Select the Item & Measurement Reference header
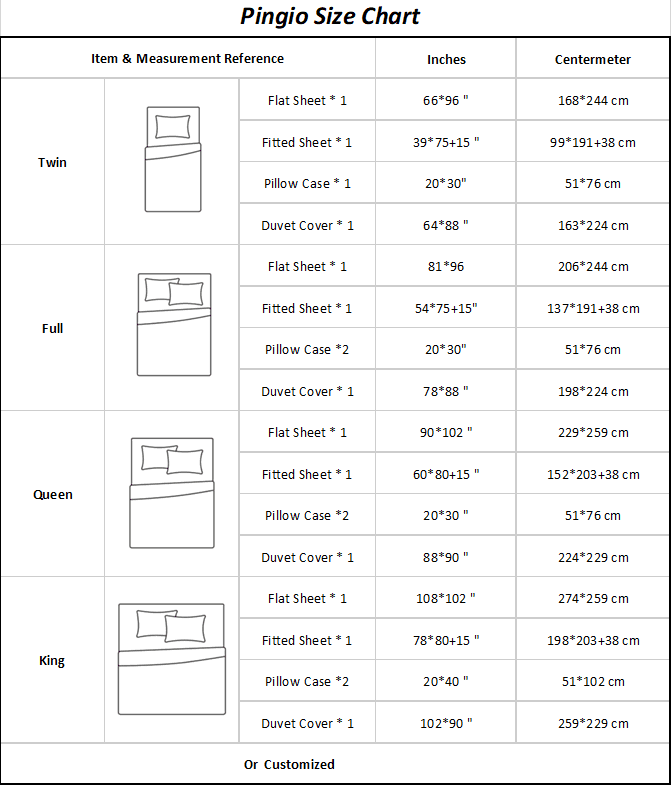The image size is (672, 786). tap(187, 59)
